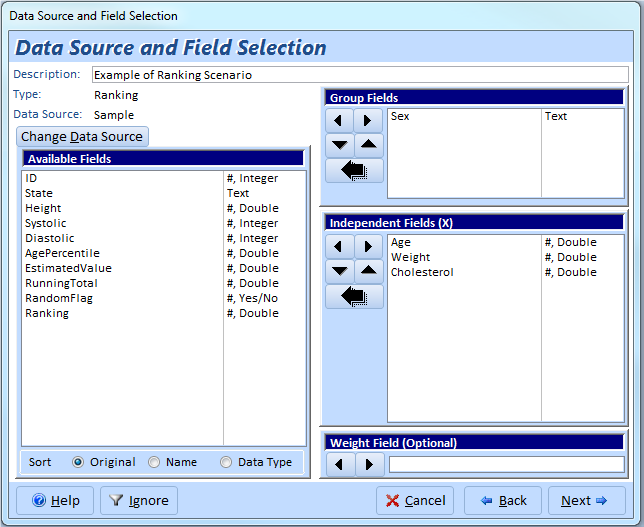Move Independent Fields item down
The width and height of the screenshot is (644, 527).
(x=340, y=271)
